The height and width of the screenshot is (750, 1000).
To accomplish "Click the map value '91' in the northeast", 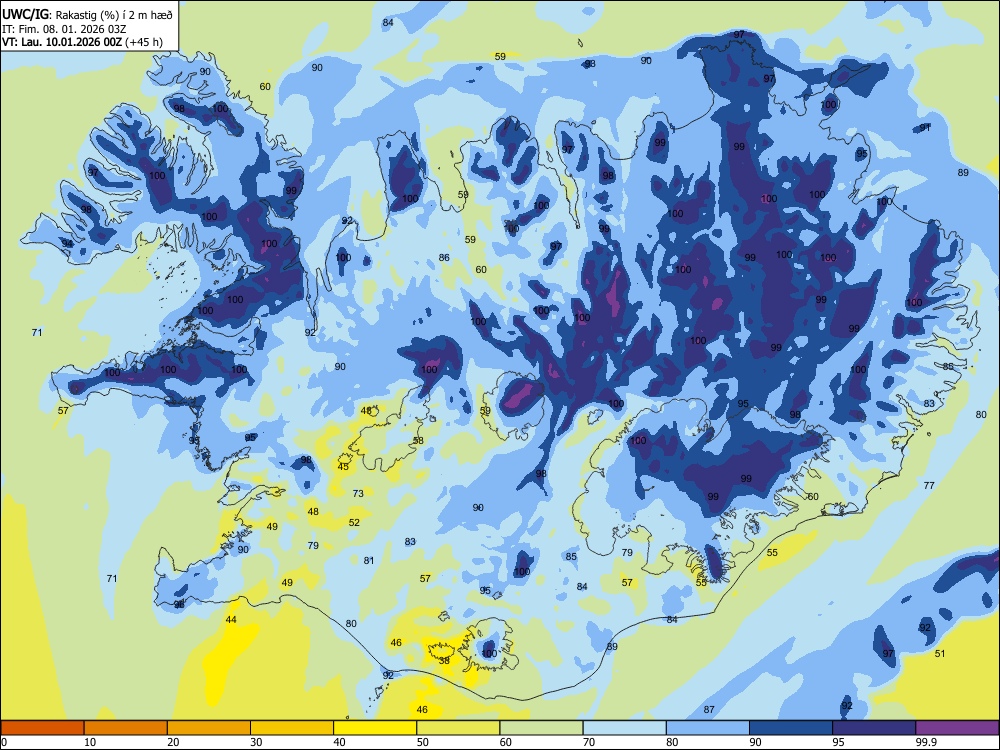I will tap(925, 128).
